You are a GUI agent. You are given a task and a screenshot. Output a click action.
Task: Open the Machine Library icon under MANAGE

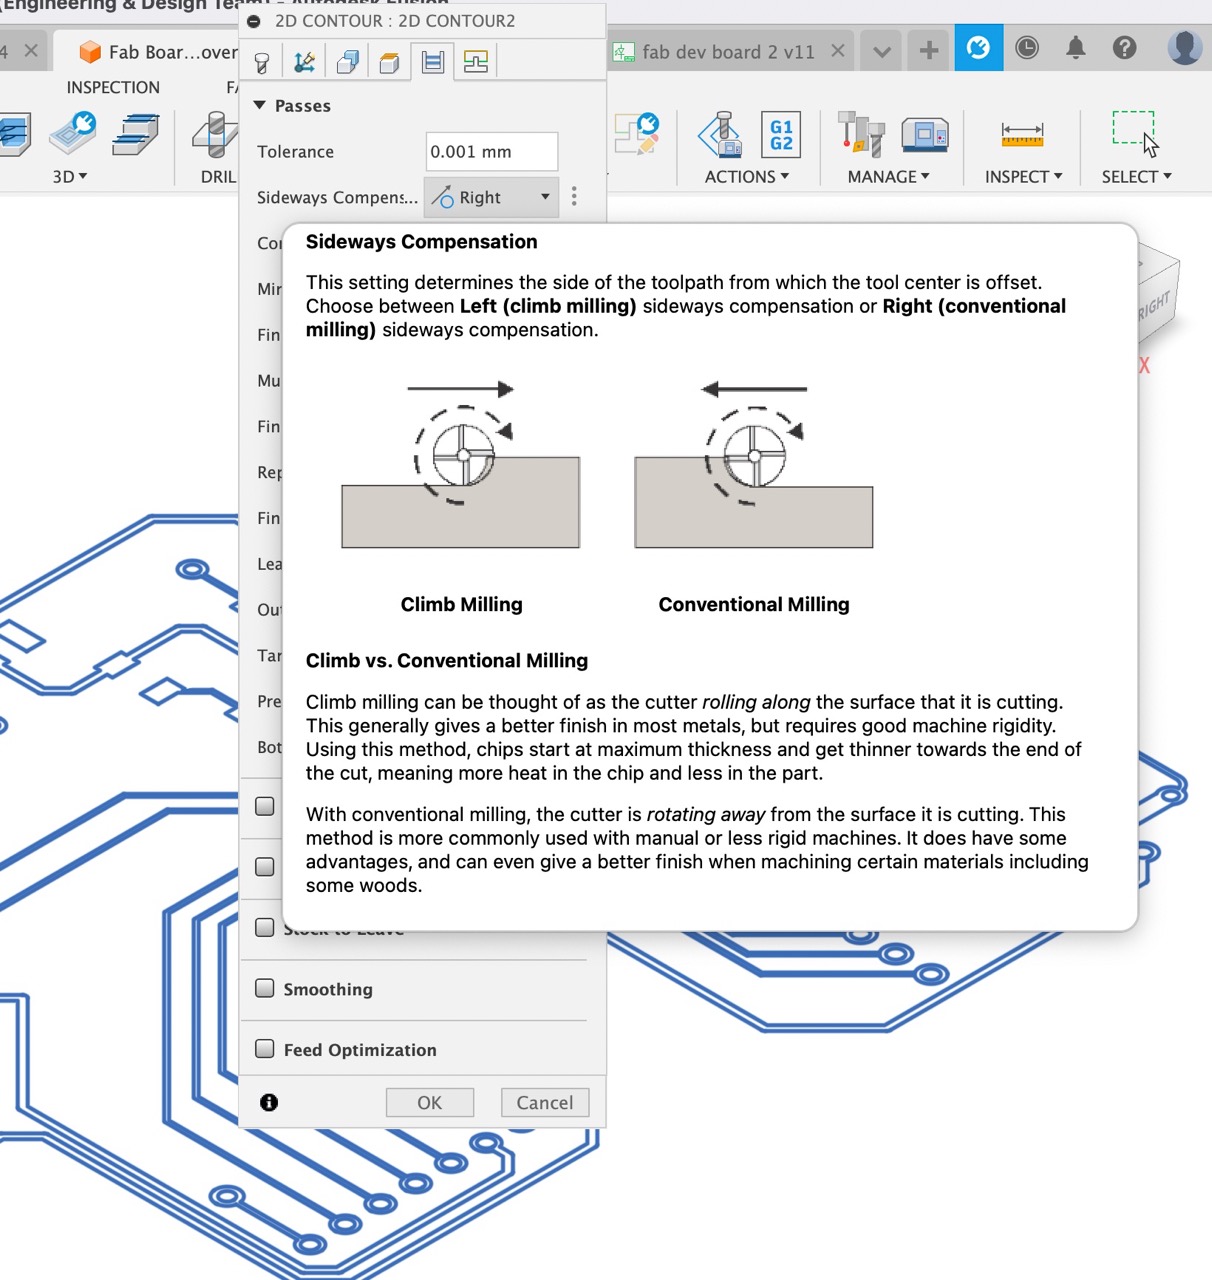pos(925,135)
